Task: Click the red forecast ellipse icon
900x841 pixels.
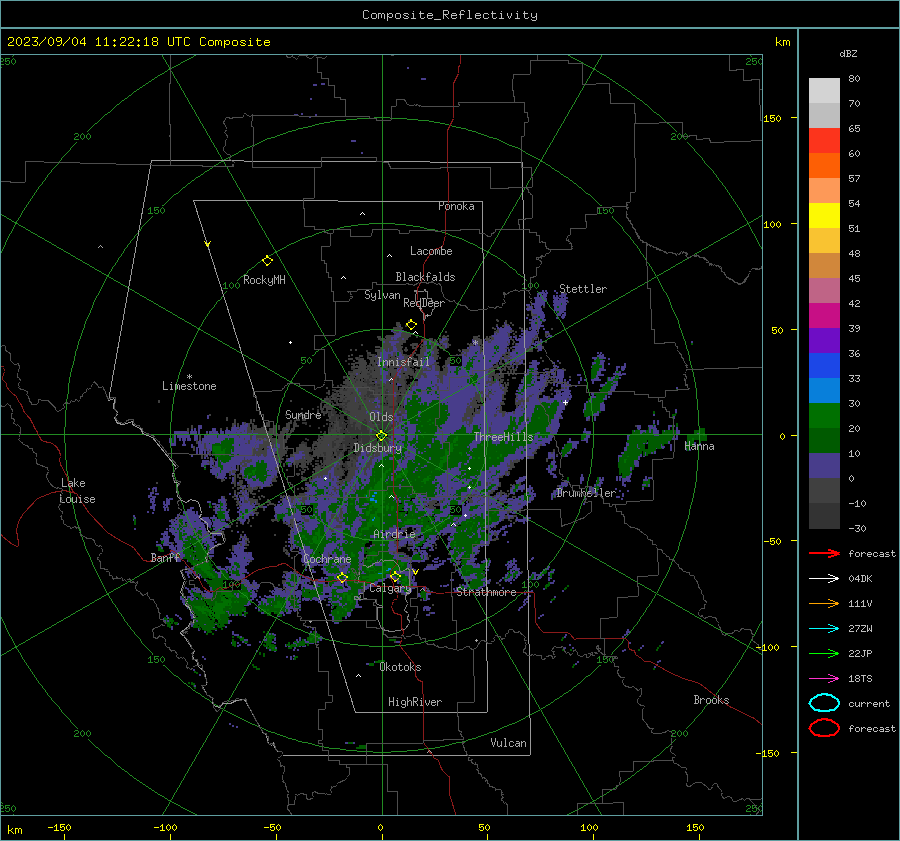Action: click(824, 728)
